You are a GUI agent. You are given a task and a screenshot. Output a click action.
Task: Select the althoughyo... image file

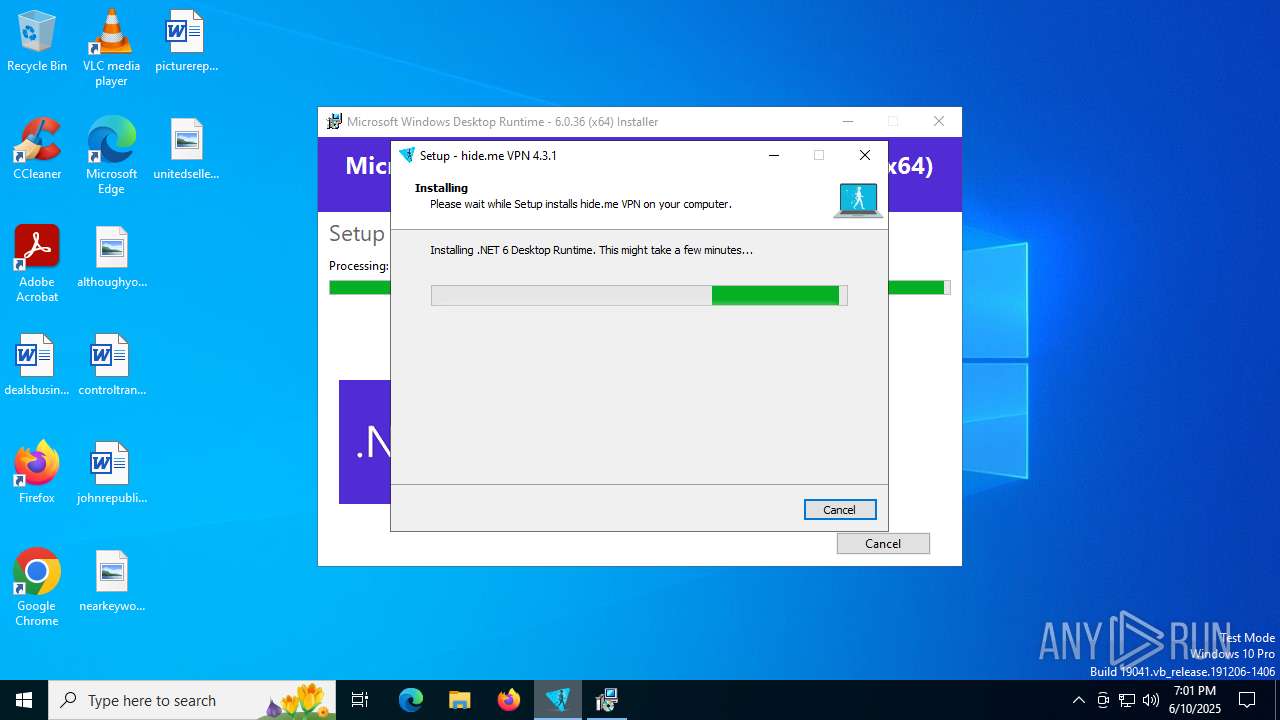(x=111, y=257)
